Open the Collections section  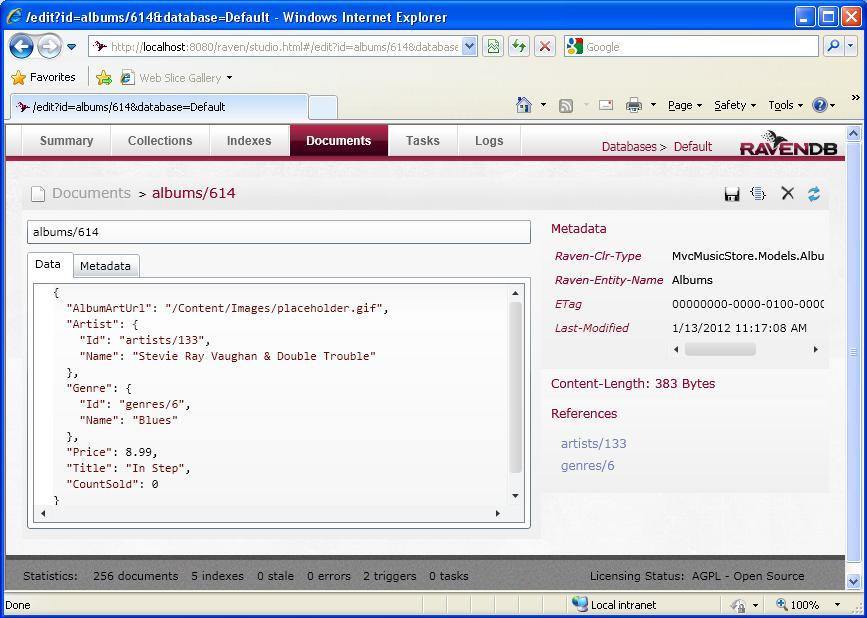click(x=159, y=141)
